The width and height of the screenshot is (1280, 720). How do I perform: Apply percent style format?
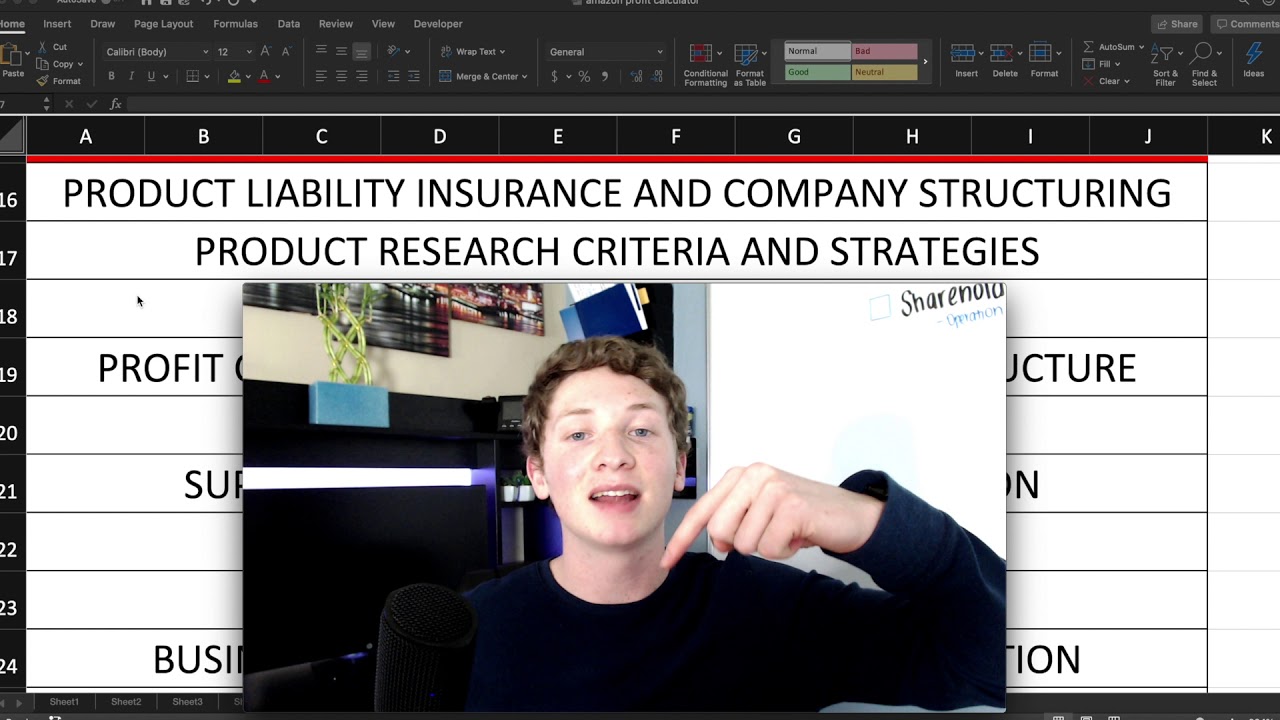click(584, 76)
